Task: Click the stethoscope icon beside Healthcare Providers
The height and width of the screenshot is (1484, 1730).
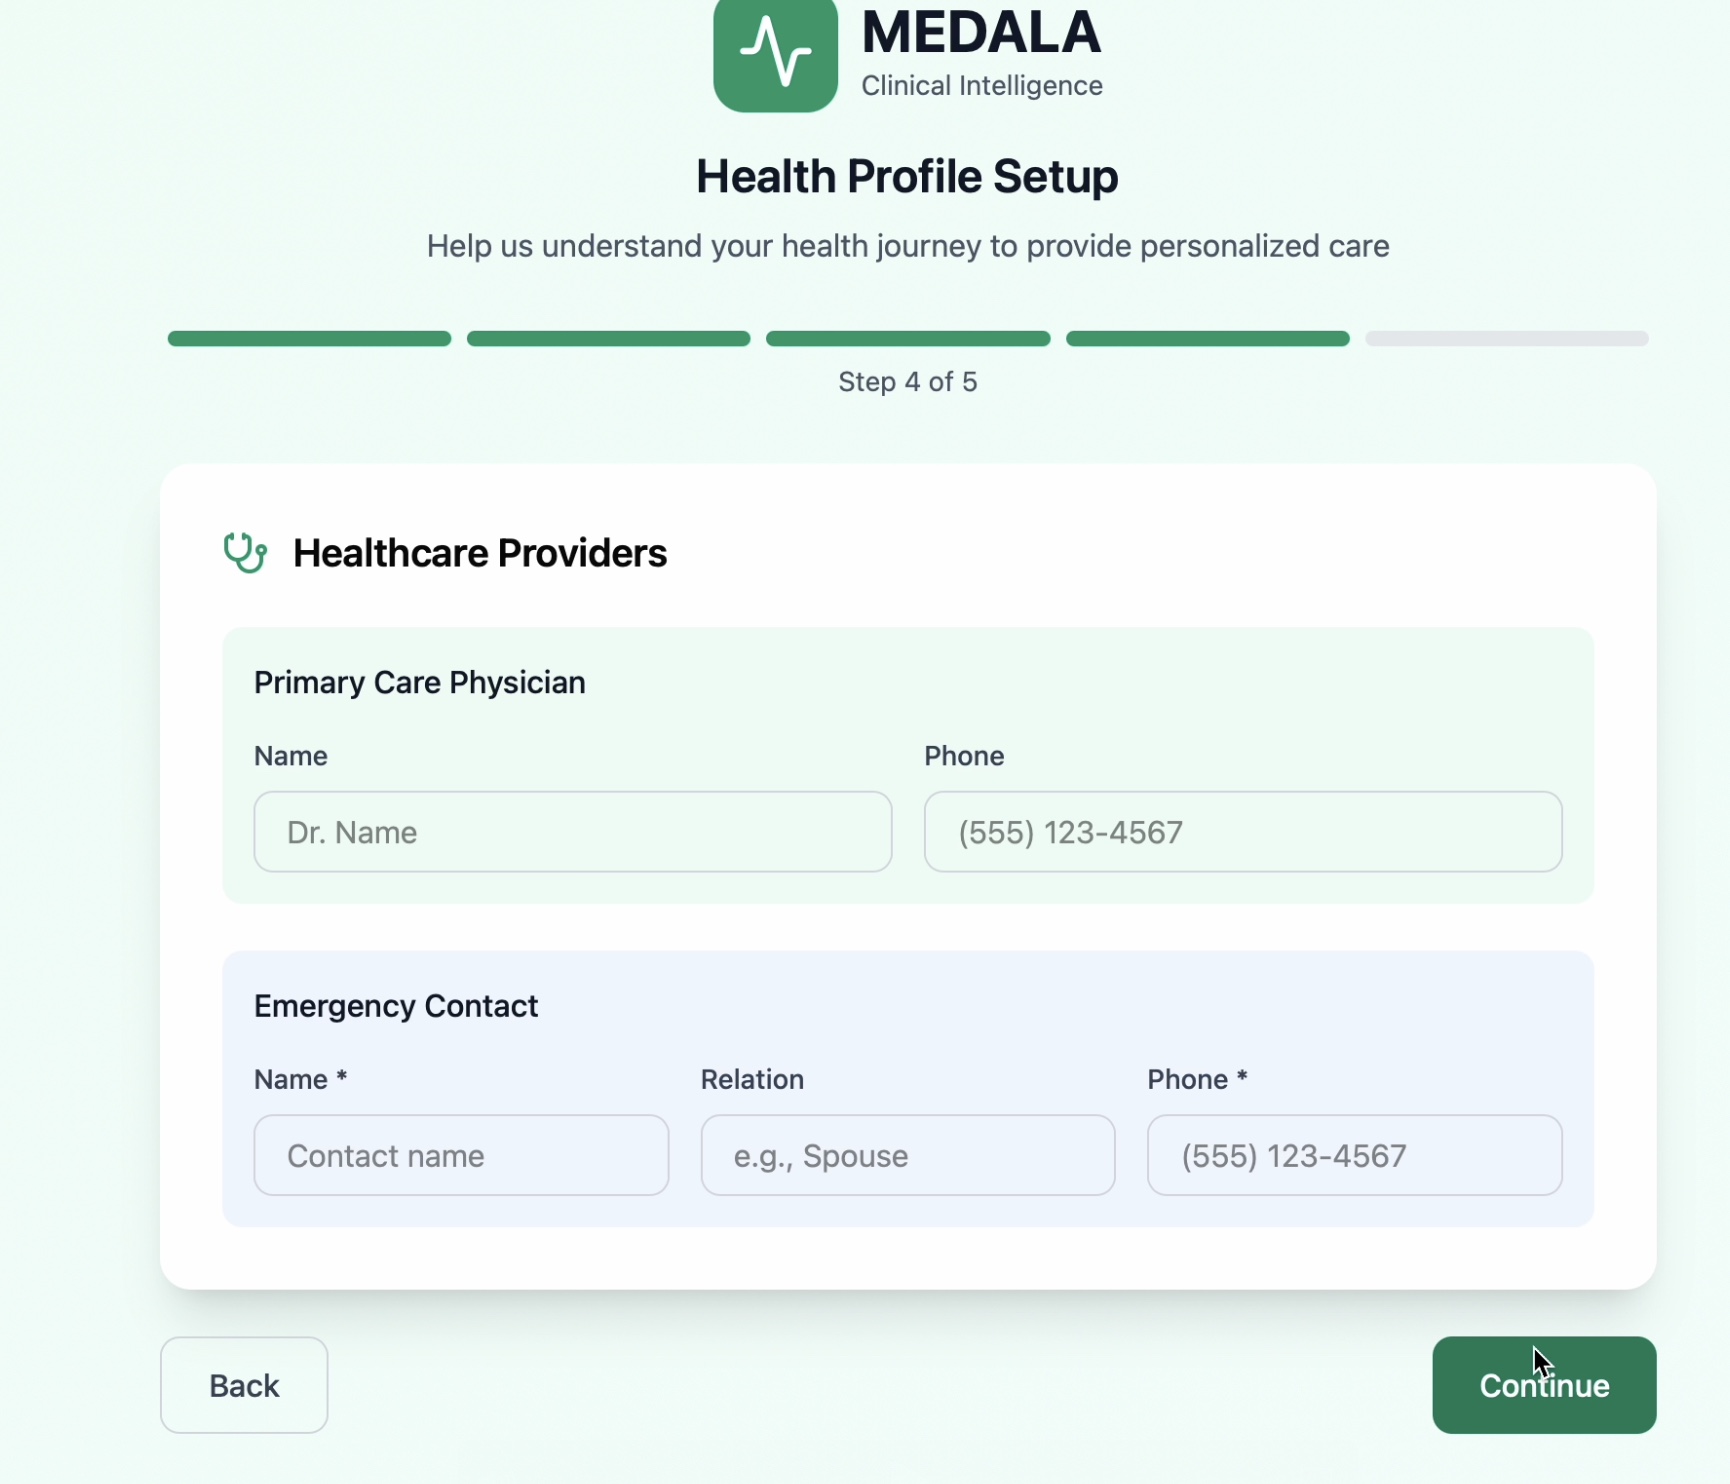Action: [x=245, y=553]
